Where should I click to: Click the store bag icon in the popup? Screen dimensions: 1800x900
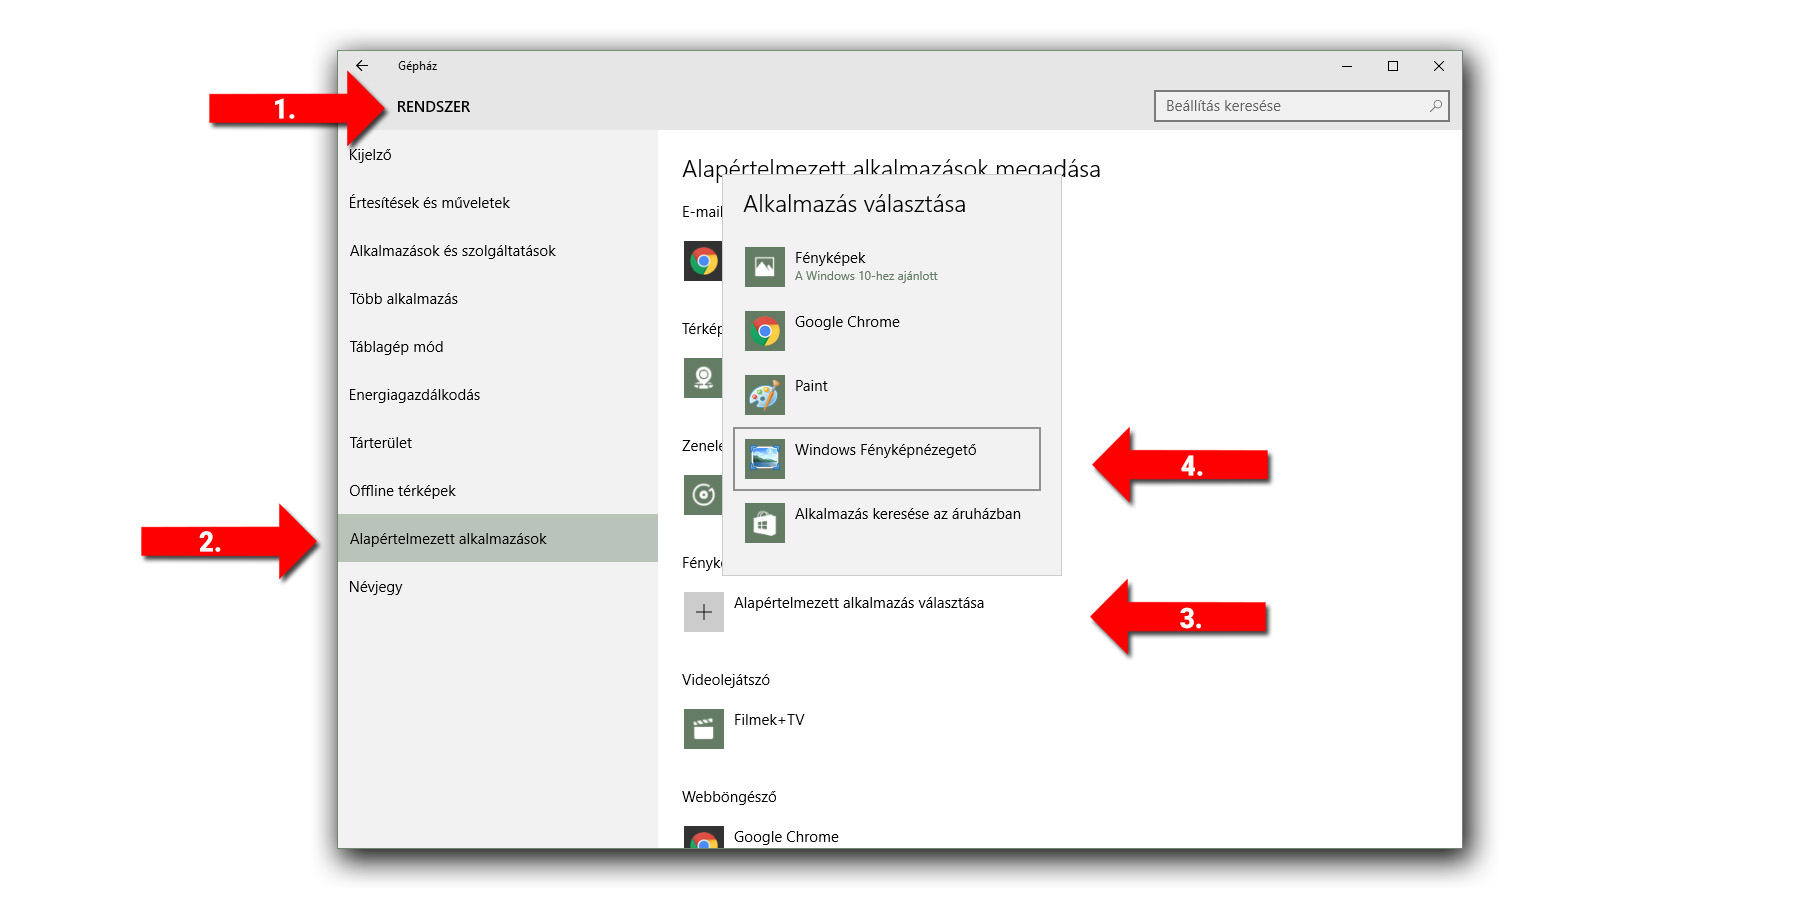click(x=764, y=523)
